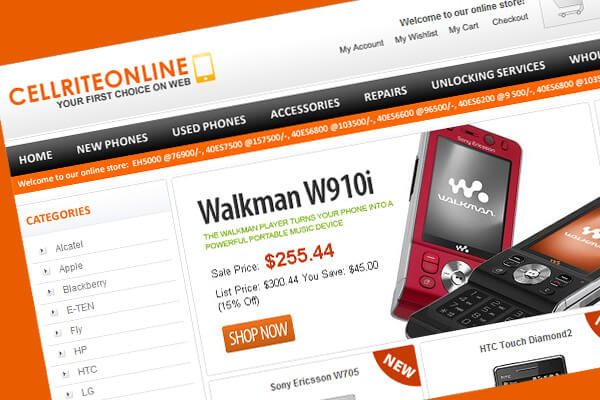Click arrow icon beside Alcatel category

43,251
